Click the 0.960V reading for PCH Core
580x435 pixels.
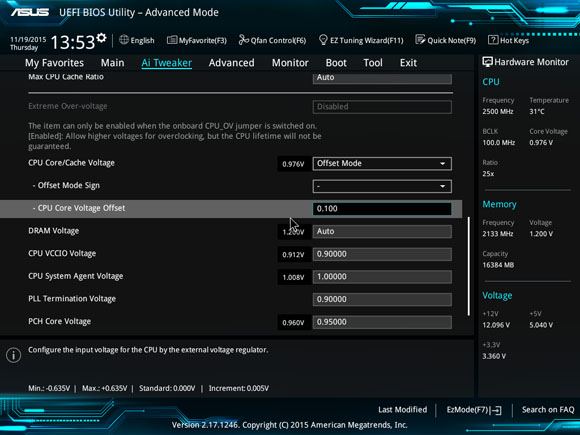tap(293, 323)
